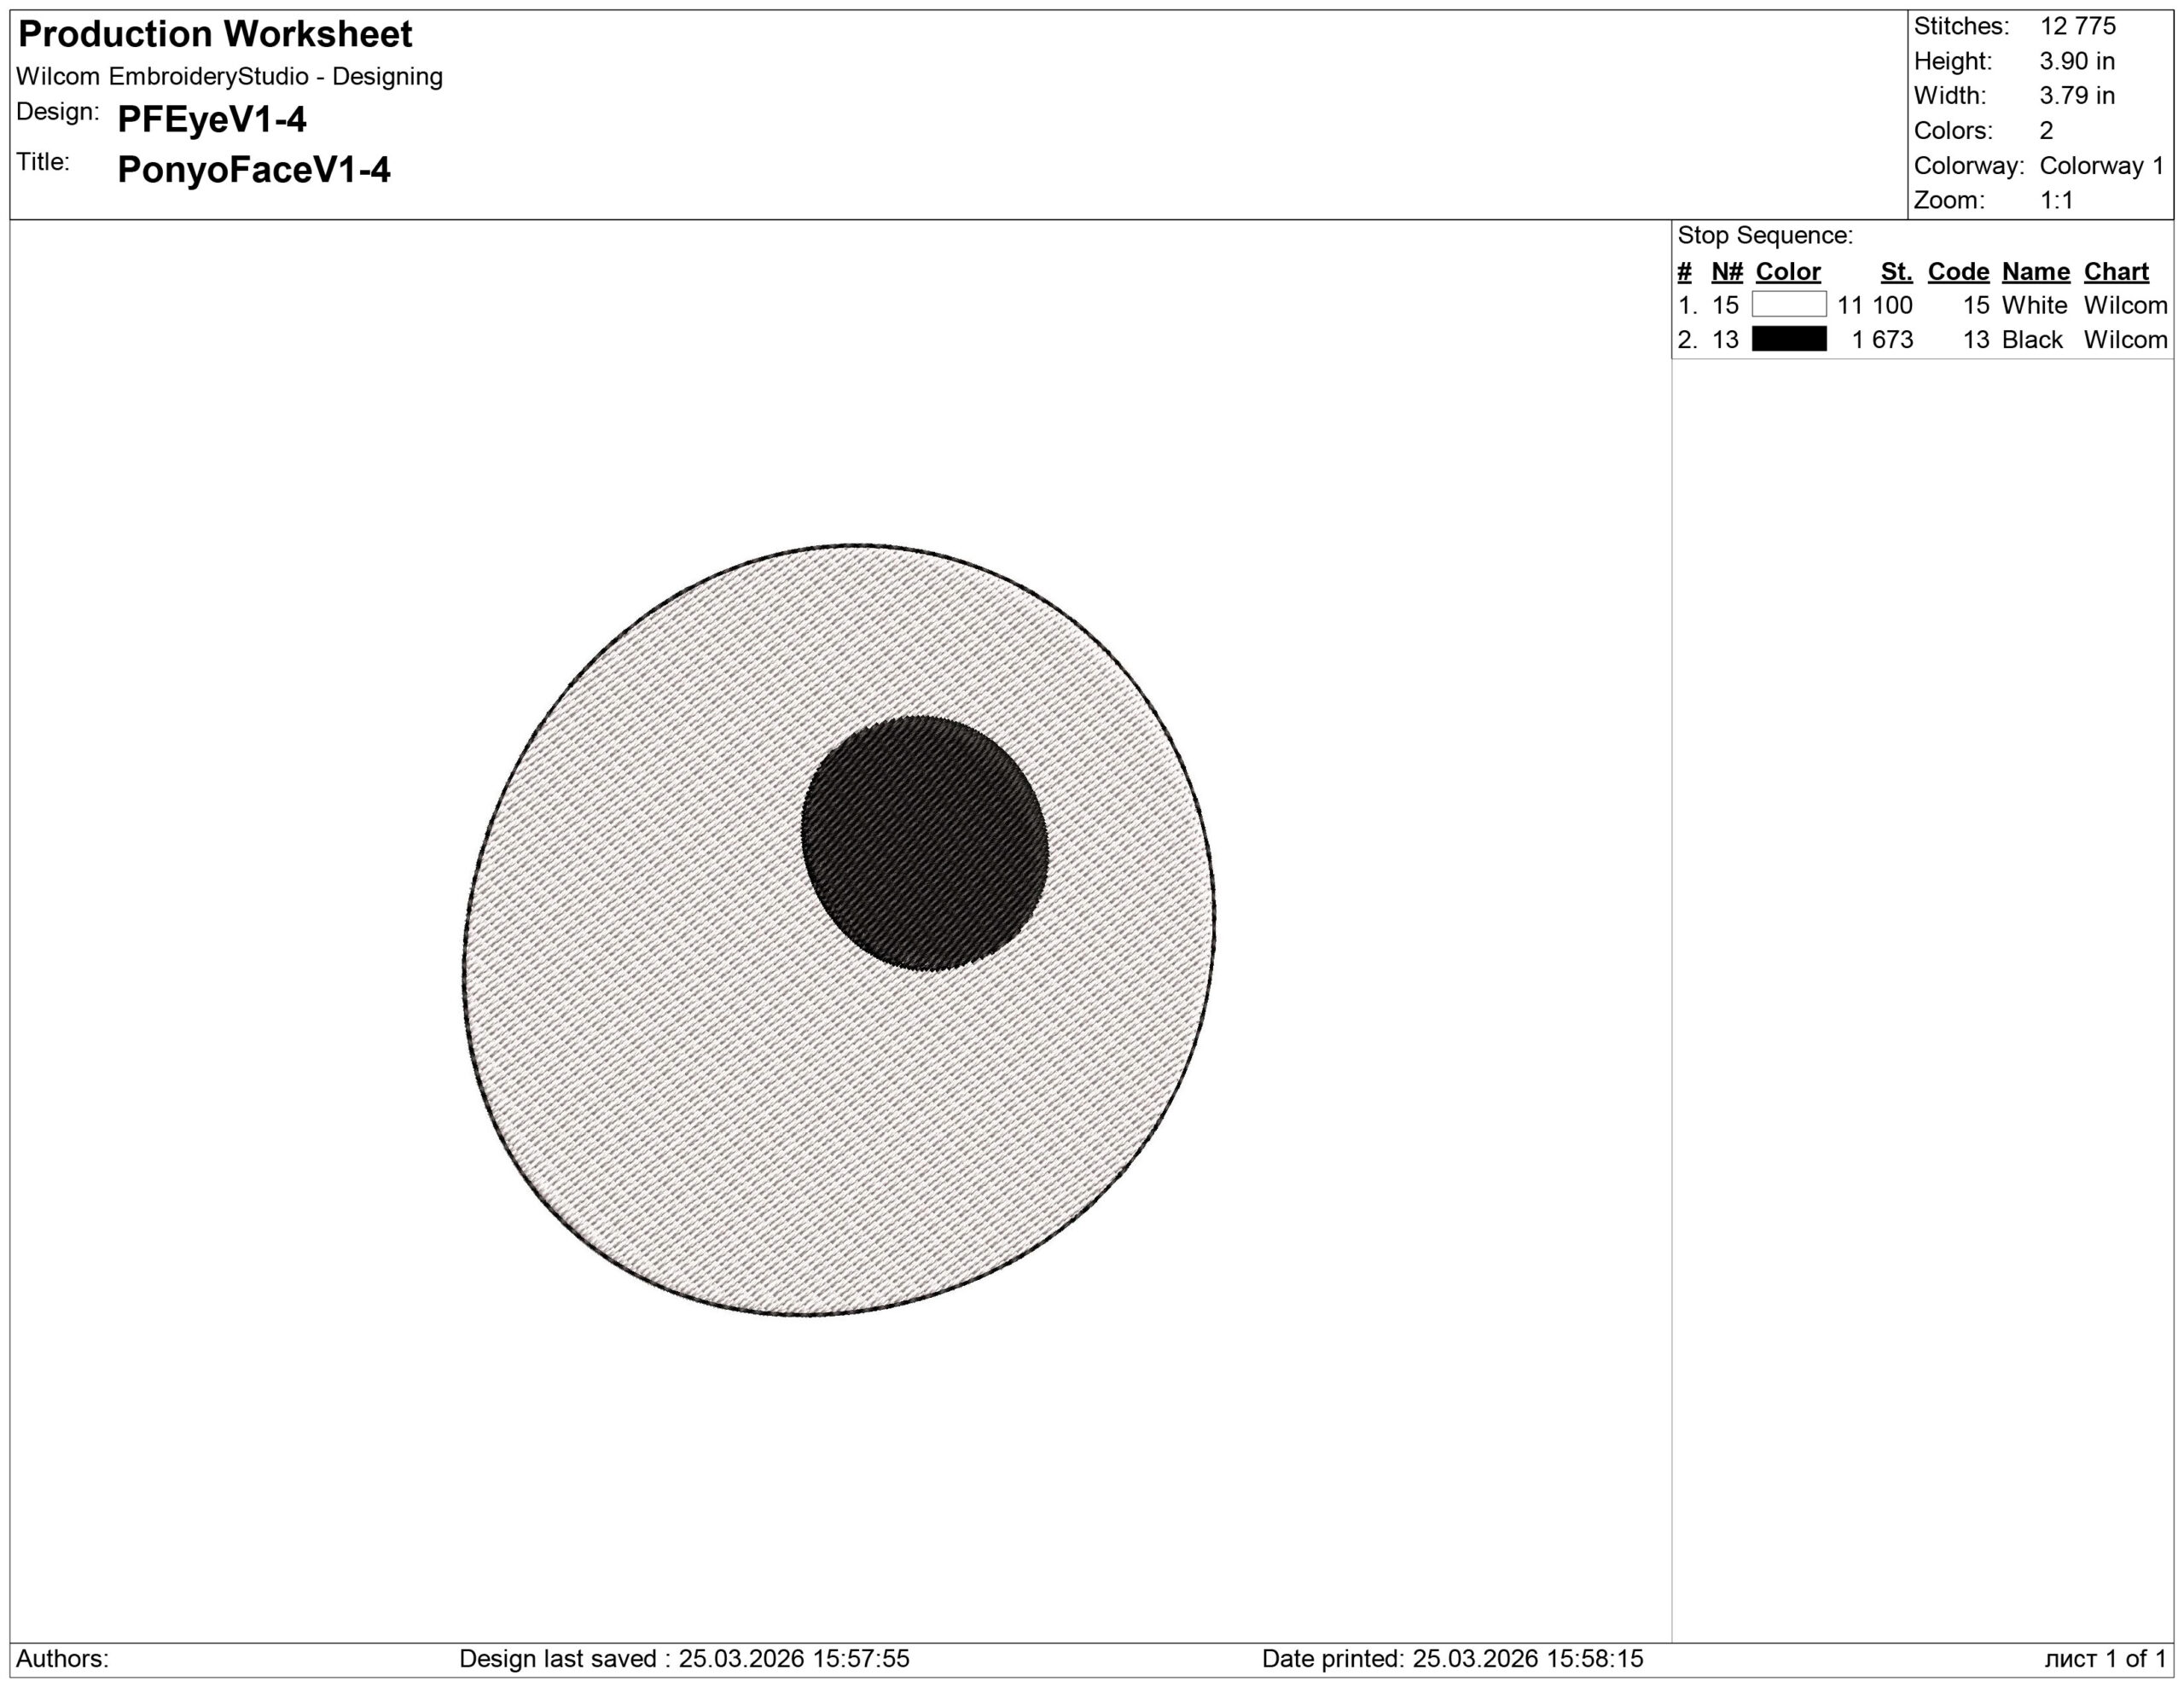The image size is (2184, 1681).
Task: Click the Design last saved timestamp
Action: pos(684,1659)
